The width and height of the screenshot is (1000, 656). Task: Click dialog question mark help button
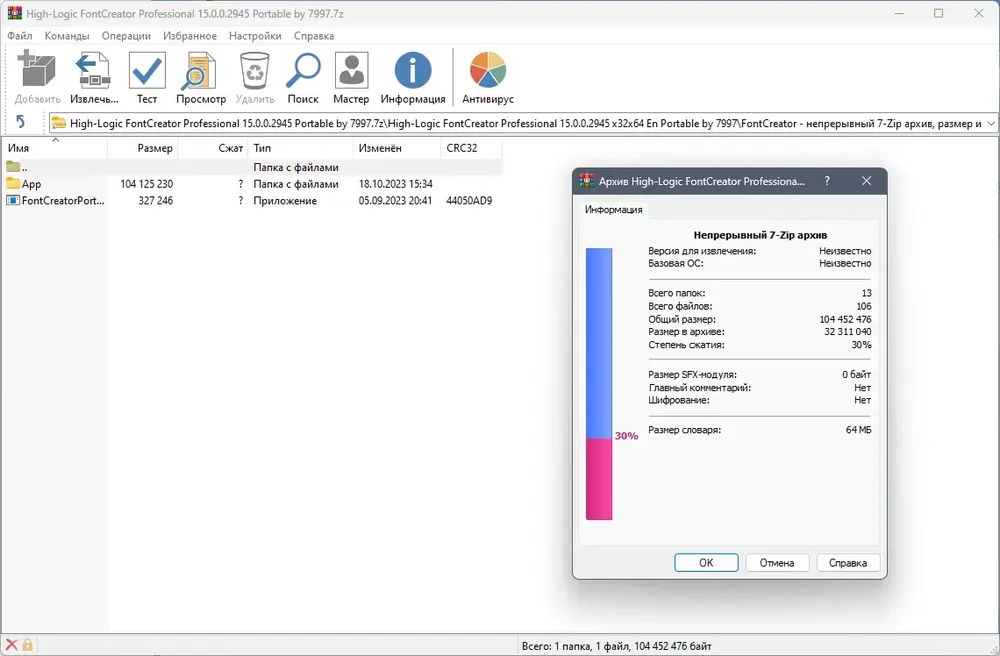[827, 181]
